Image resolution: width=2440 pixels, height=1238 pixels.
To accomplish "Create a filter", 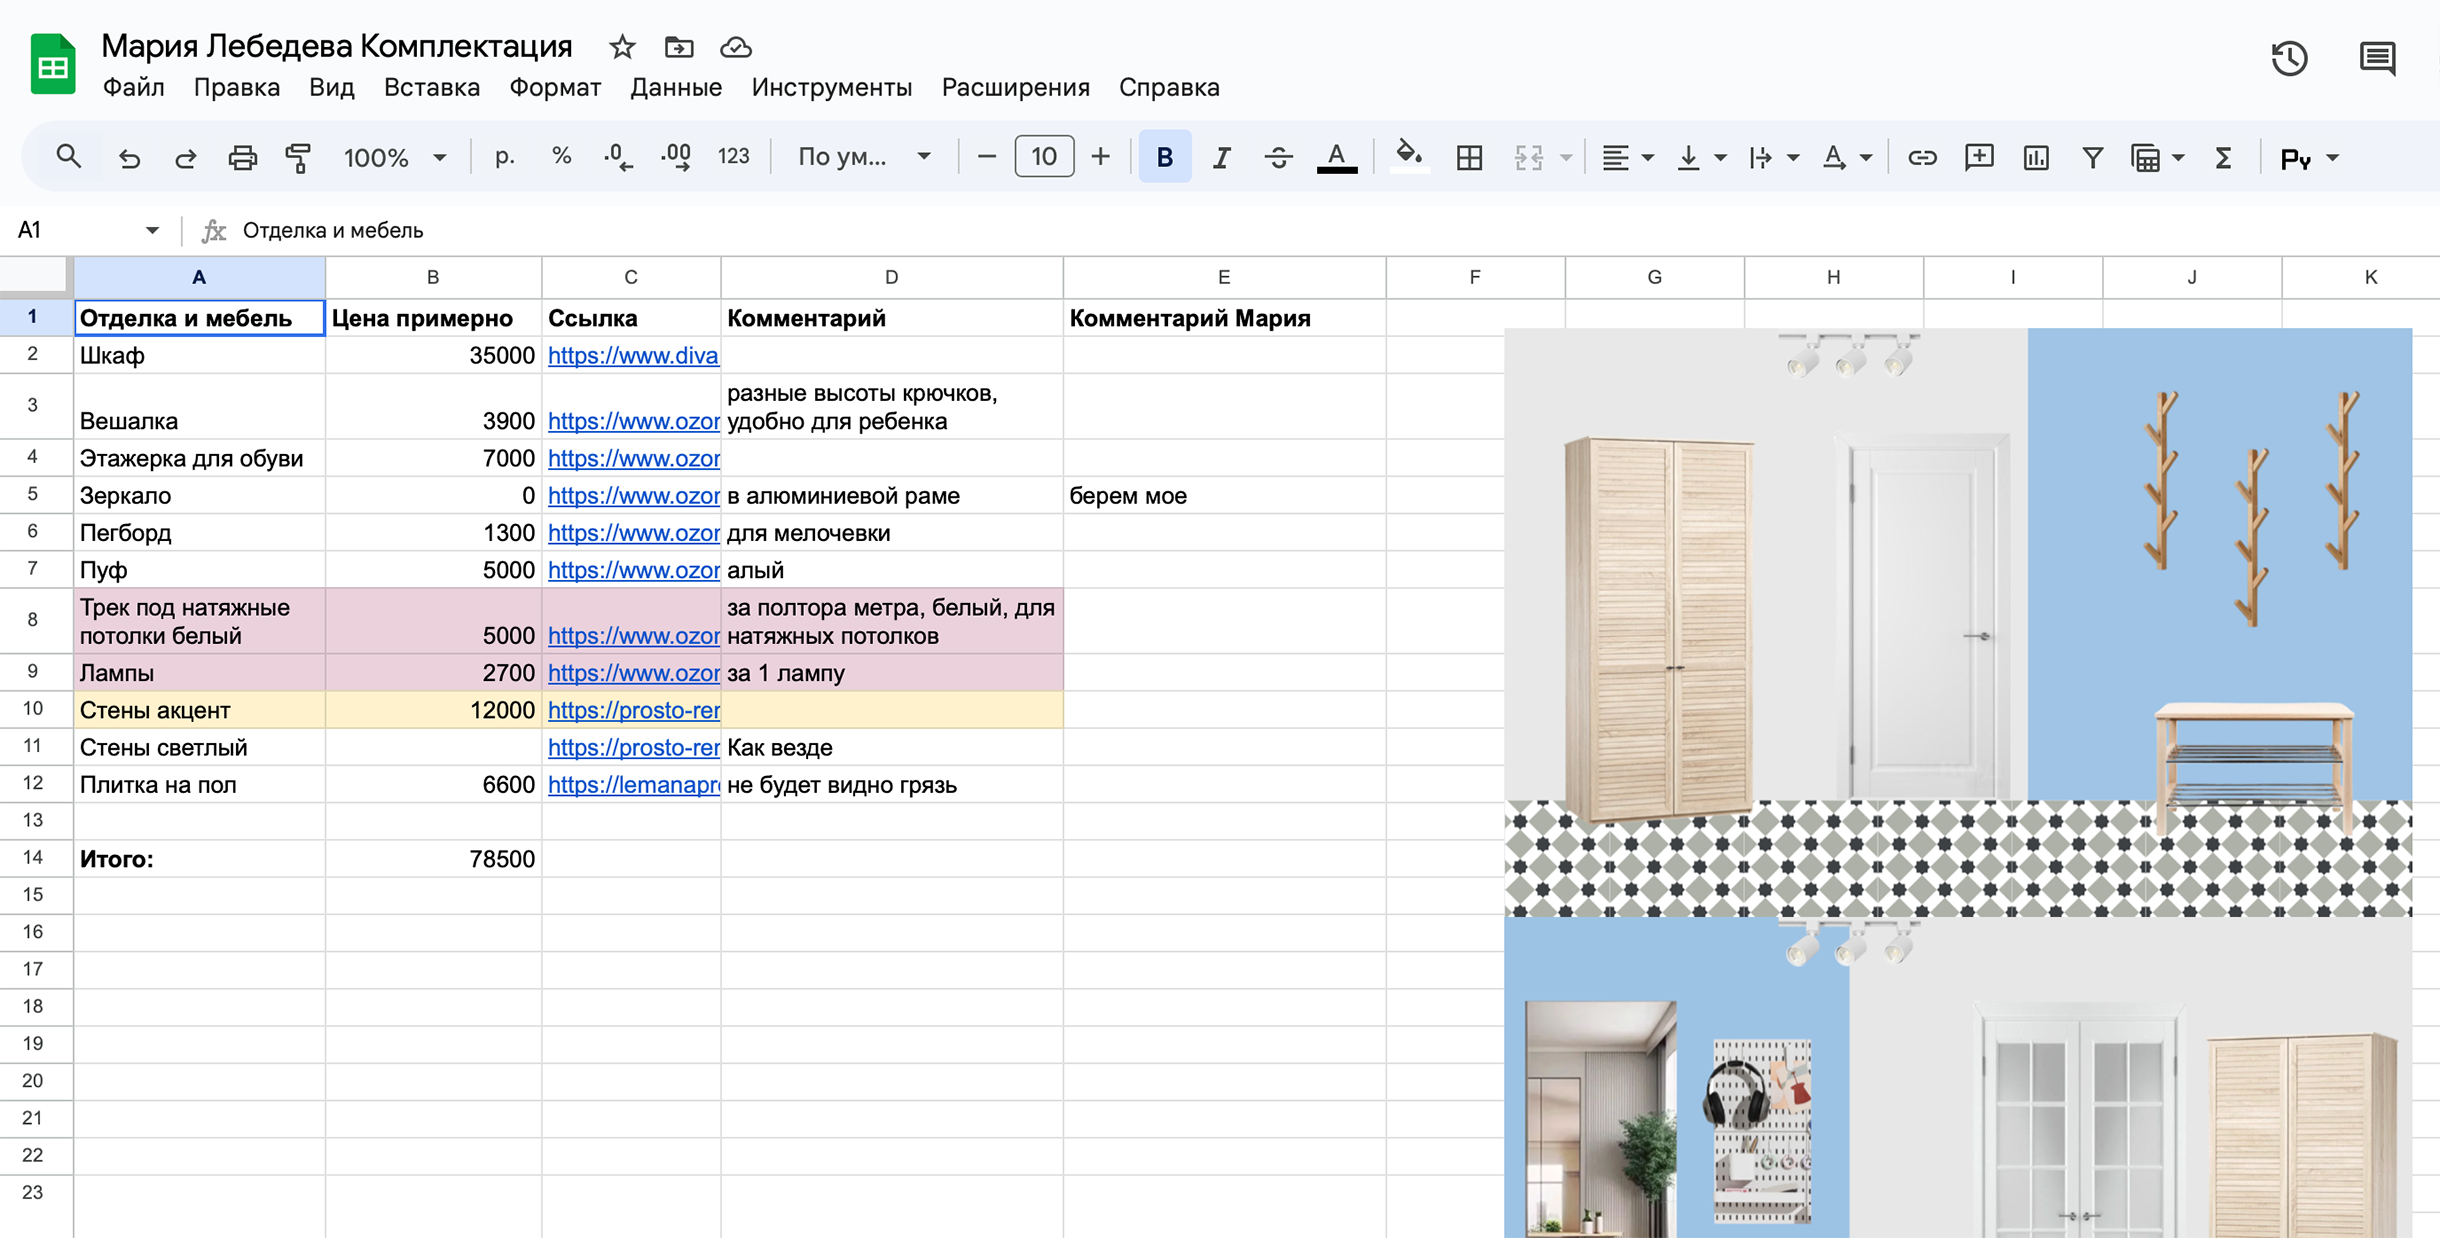I will click(2093, 157).
